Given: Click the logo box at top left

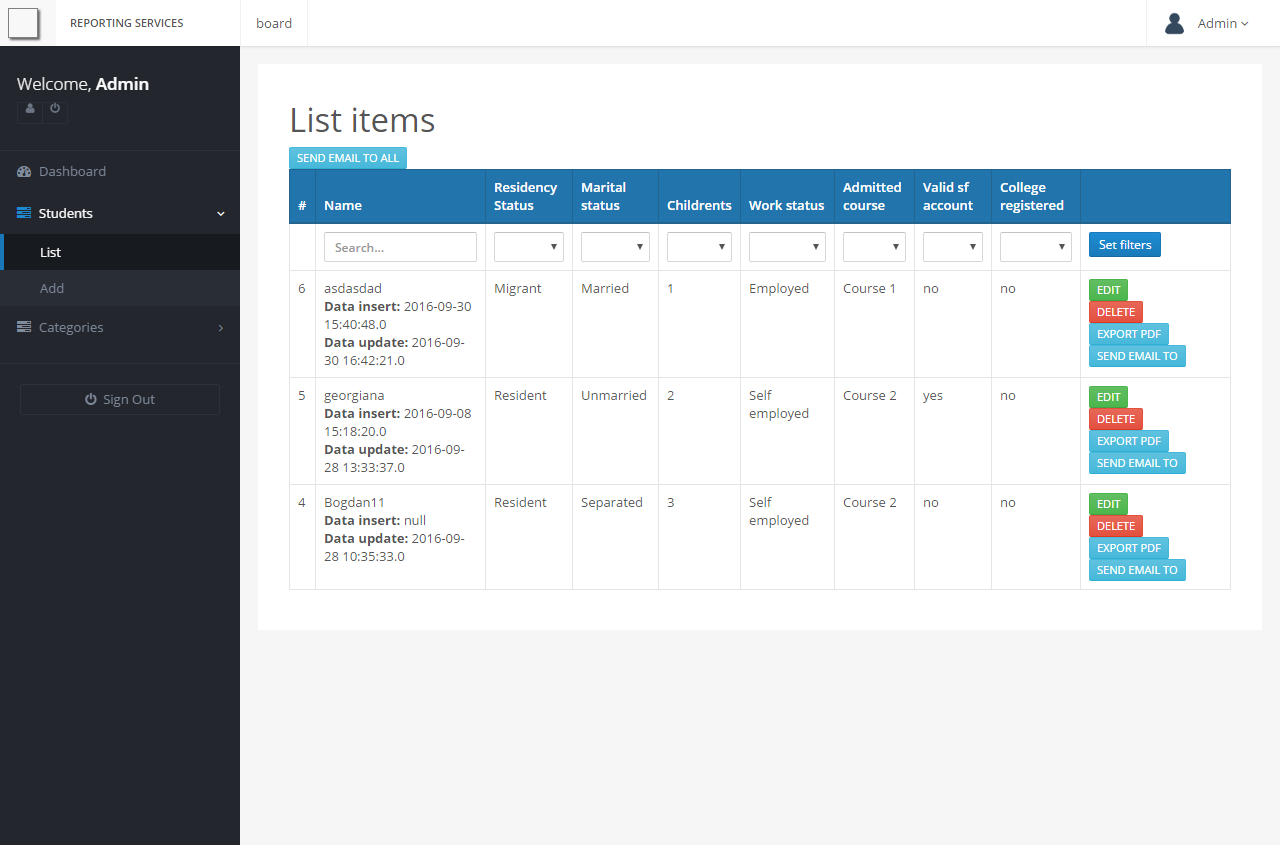Looking at the screenshot, I should click(23, 23).
